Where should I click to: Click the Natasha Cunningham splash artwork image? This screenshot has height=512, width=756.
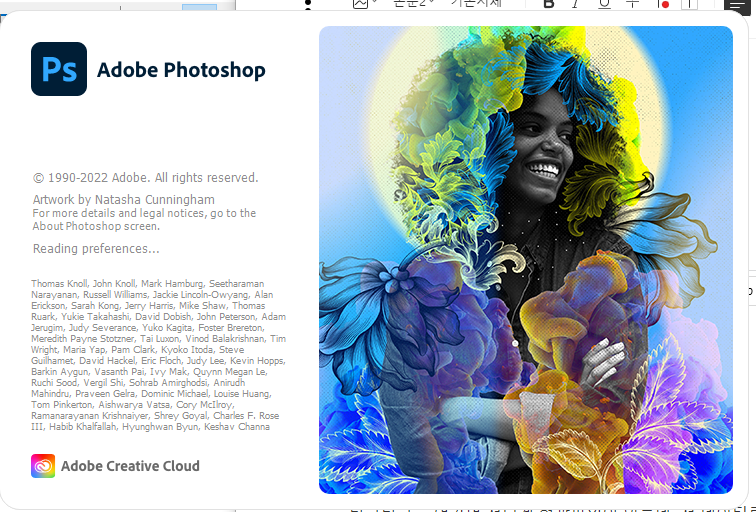(x=526, y=260)
